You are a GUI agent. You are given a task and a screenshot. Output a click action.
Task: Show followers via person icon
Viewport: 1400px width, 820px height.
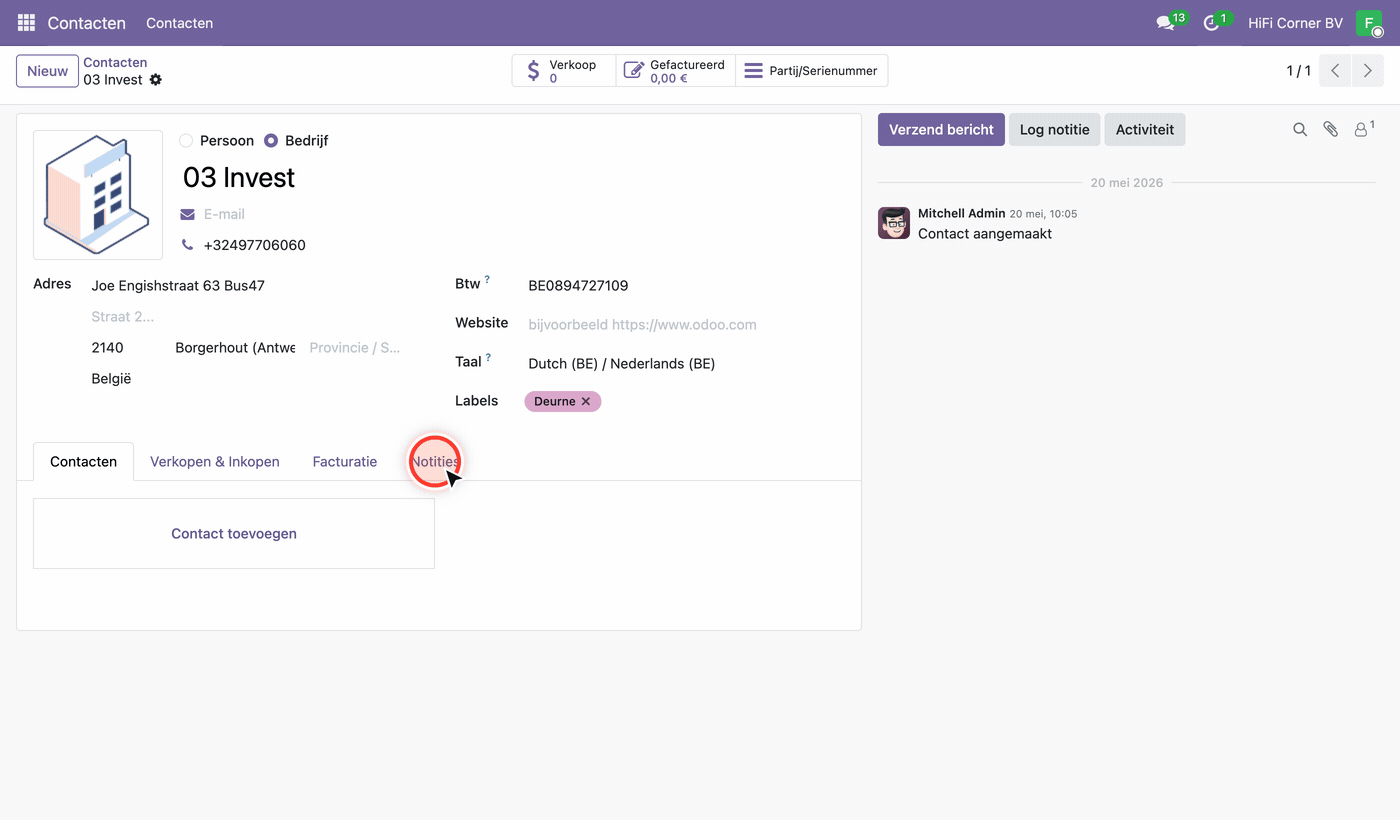click(1363, 129)
